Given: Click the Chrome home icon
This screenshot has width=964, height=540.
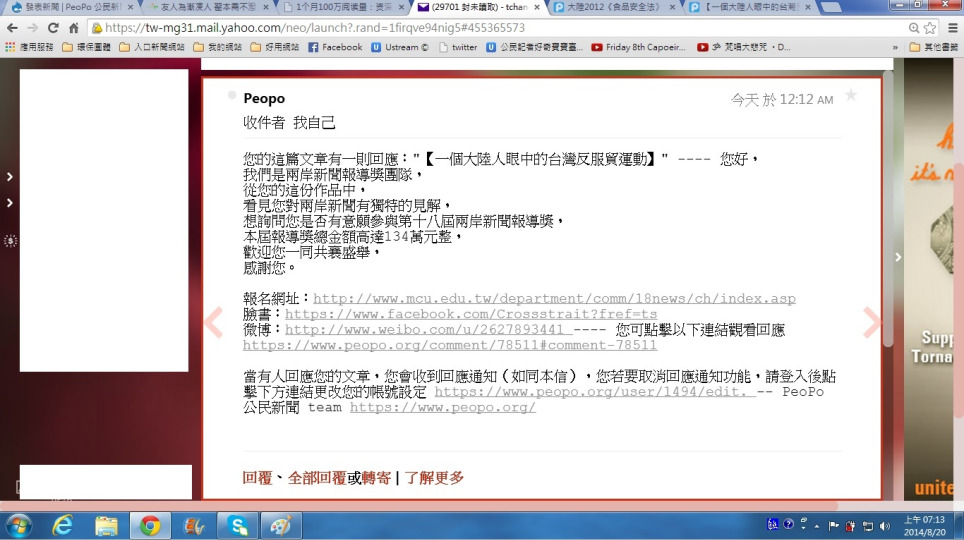Looking at the screenshot, I should (x=75, y=28).
